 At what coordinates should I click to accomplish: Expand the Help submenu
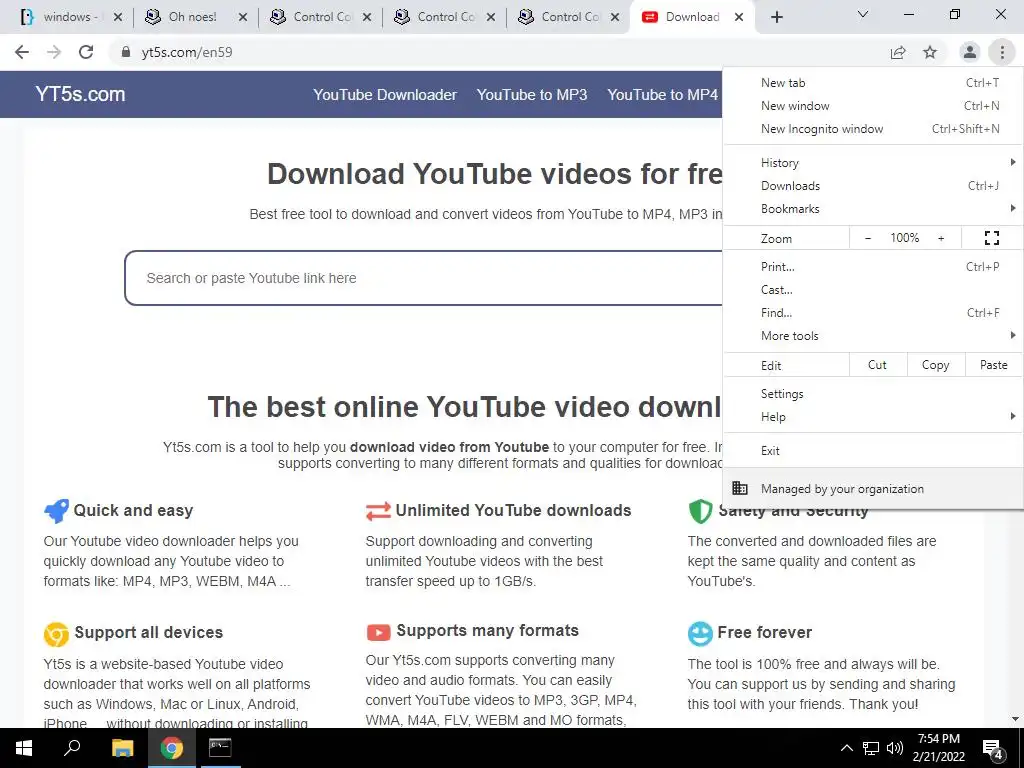[872, 417]
